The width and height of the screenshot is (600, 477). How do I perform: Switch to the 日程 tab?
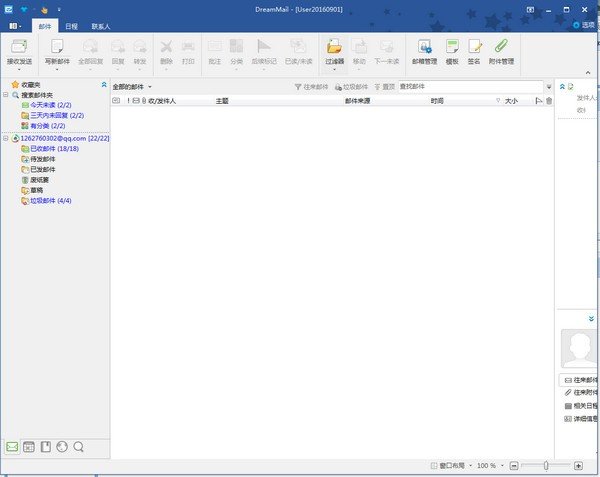coord(71,26)
